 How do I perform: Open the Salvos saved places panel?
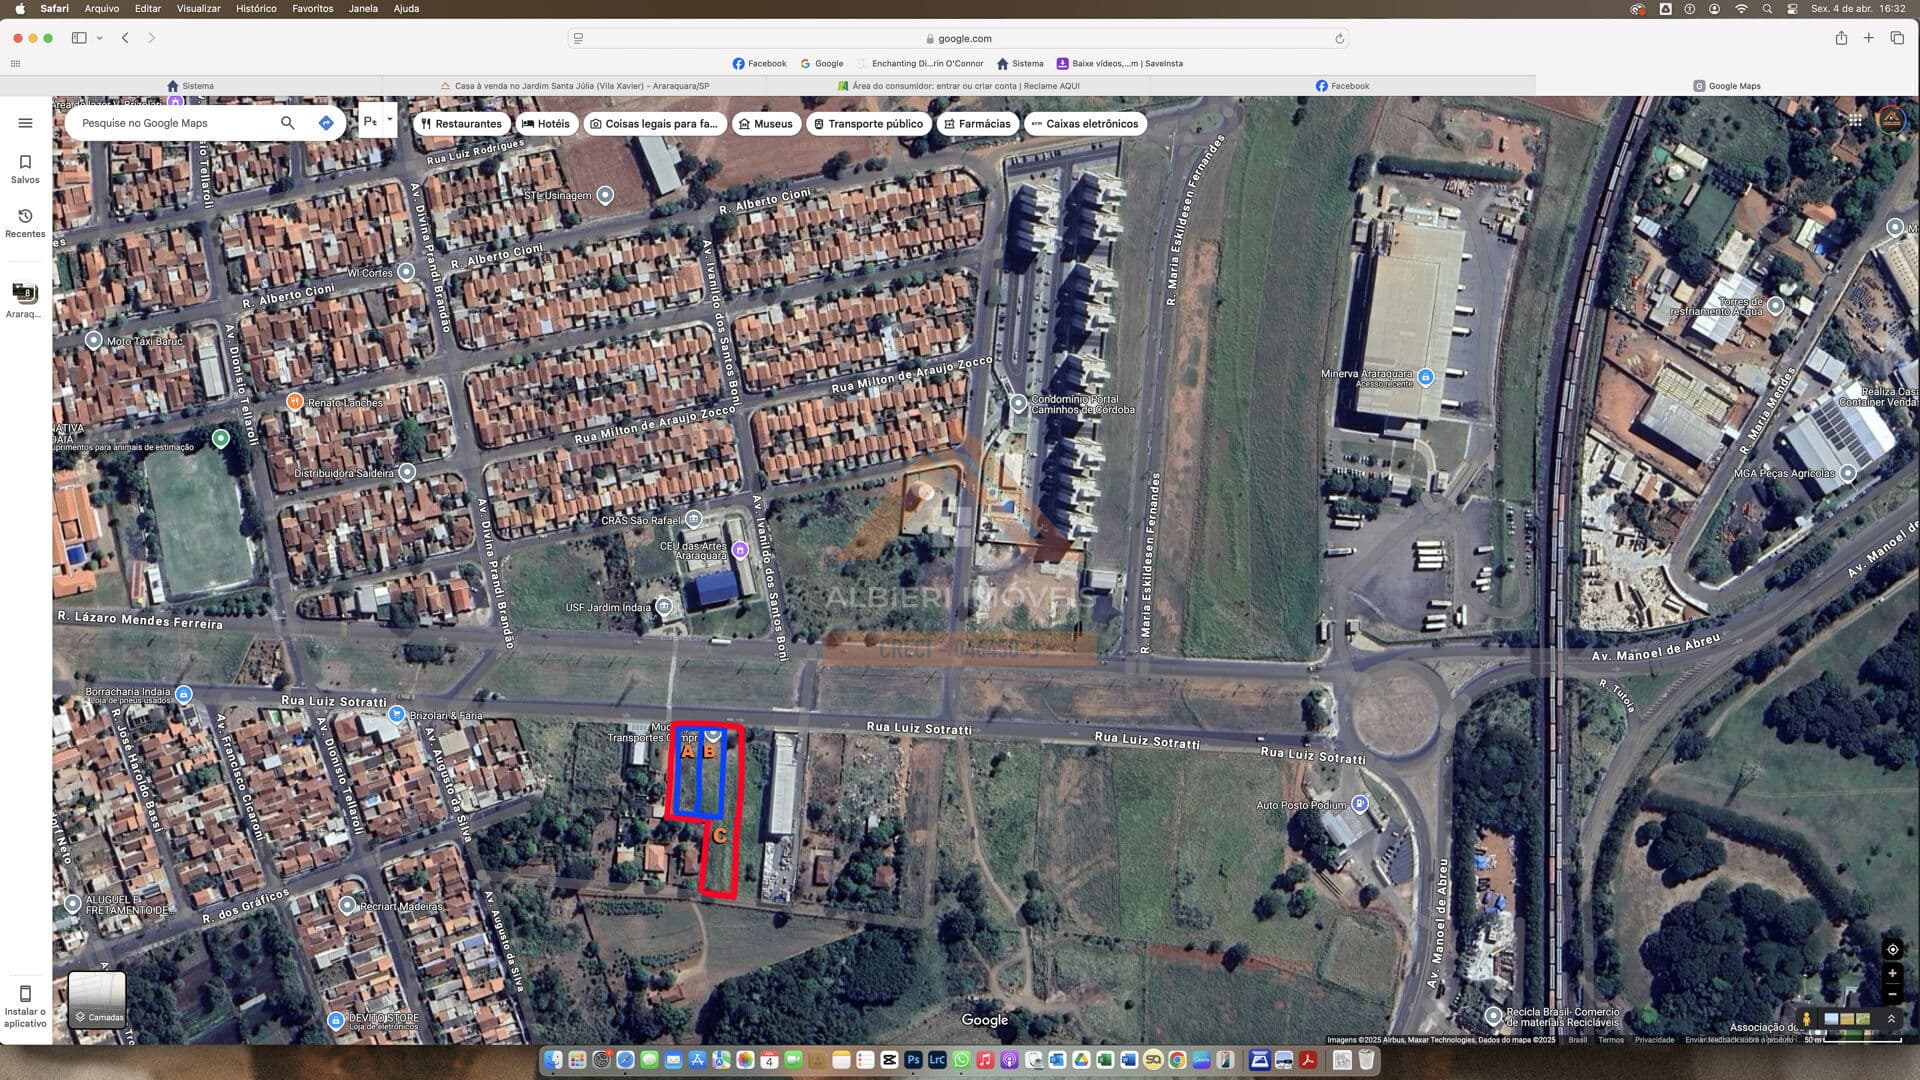[25, 169]
